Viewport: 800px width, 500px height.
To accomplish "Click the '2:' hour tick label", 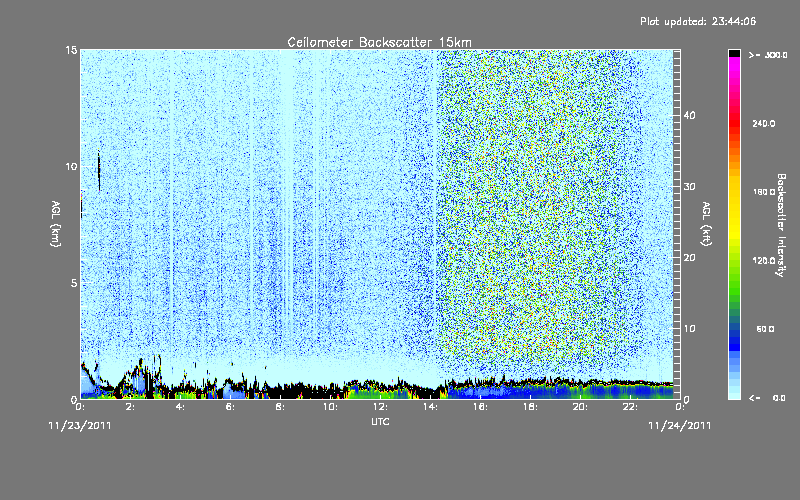I will (x=130, y=407).
